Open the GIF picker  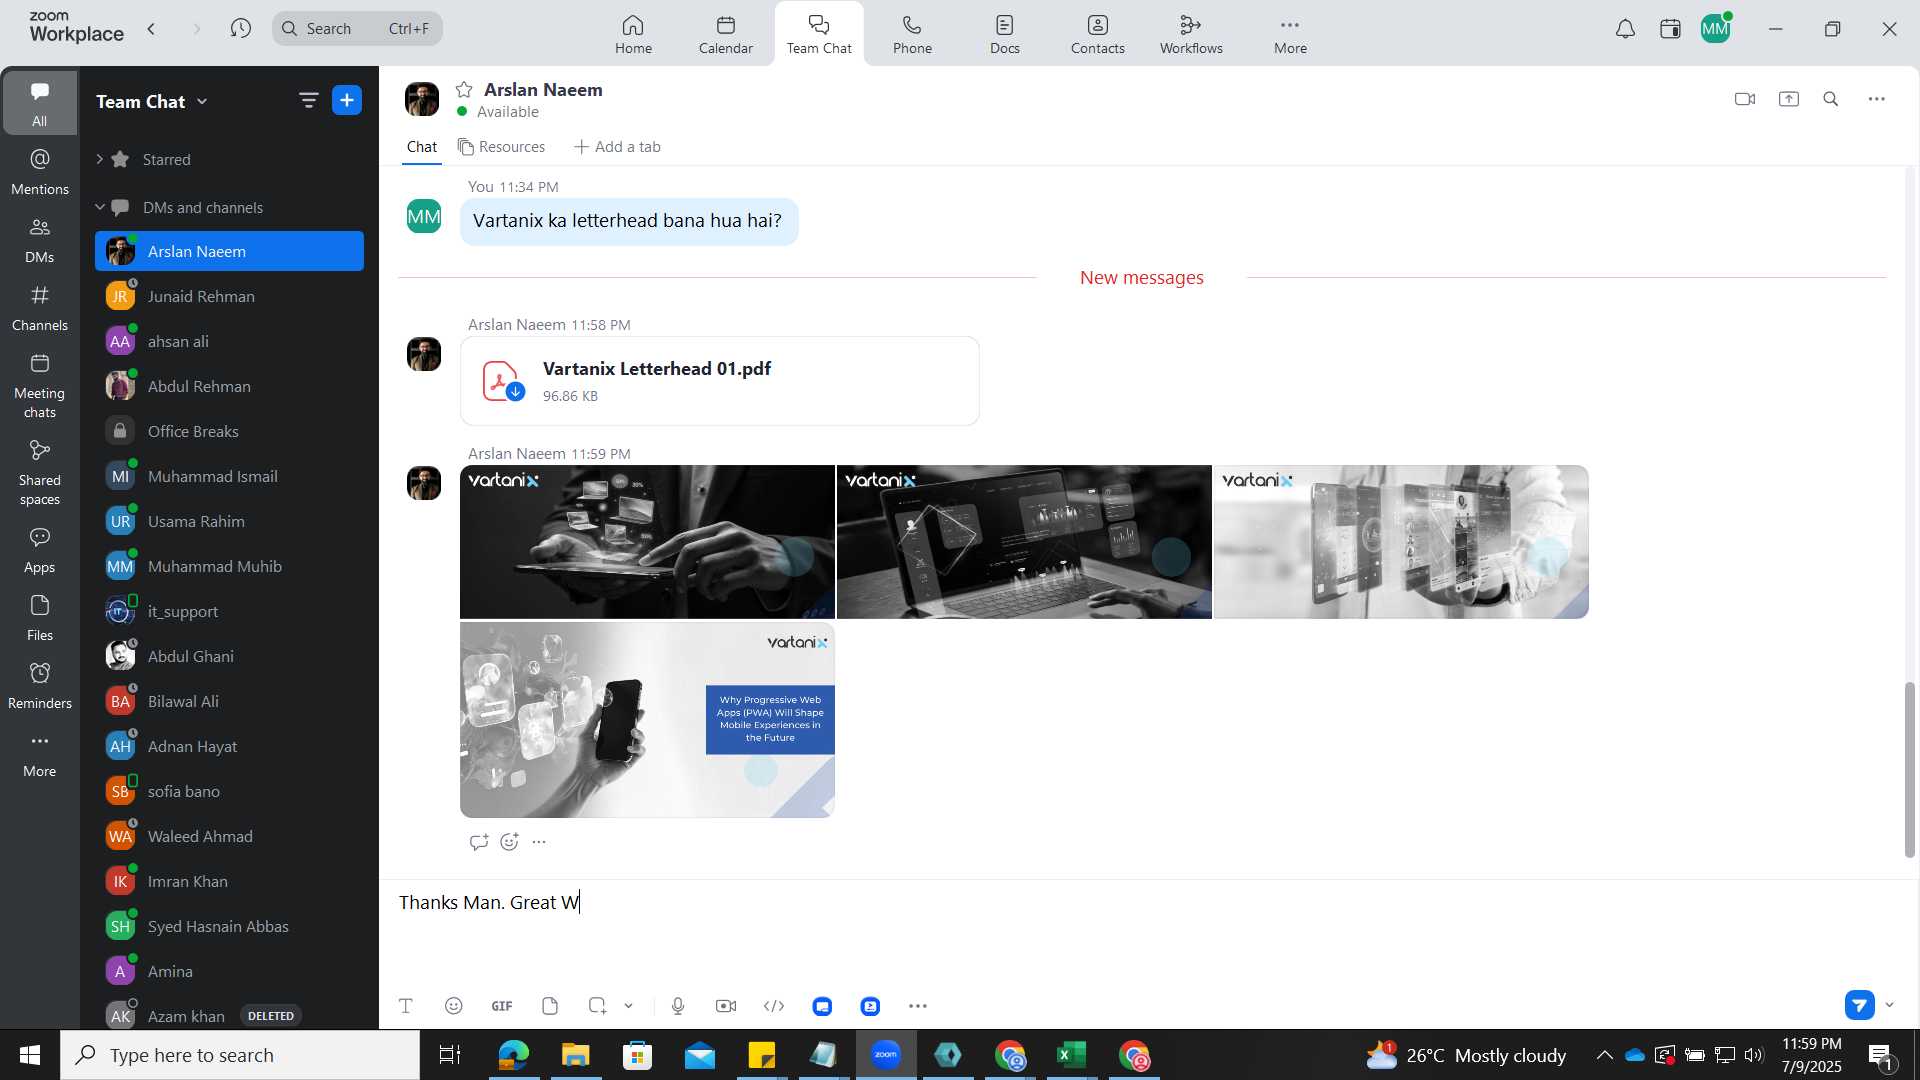502,1006
